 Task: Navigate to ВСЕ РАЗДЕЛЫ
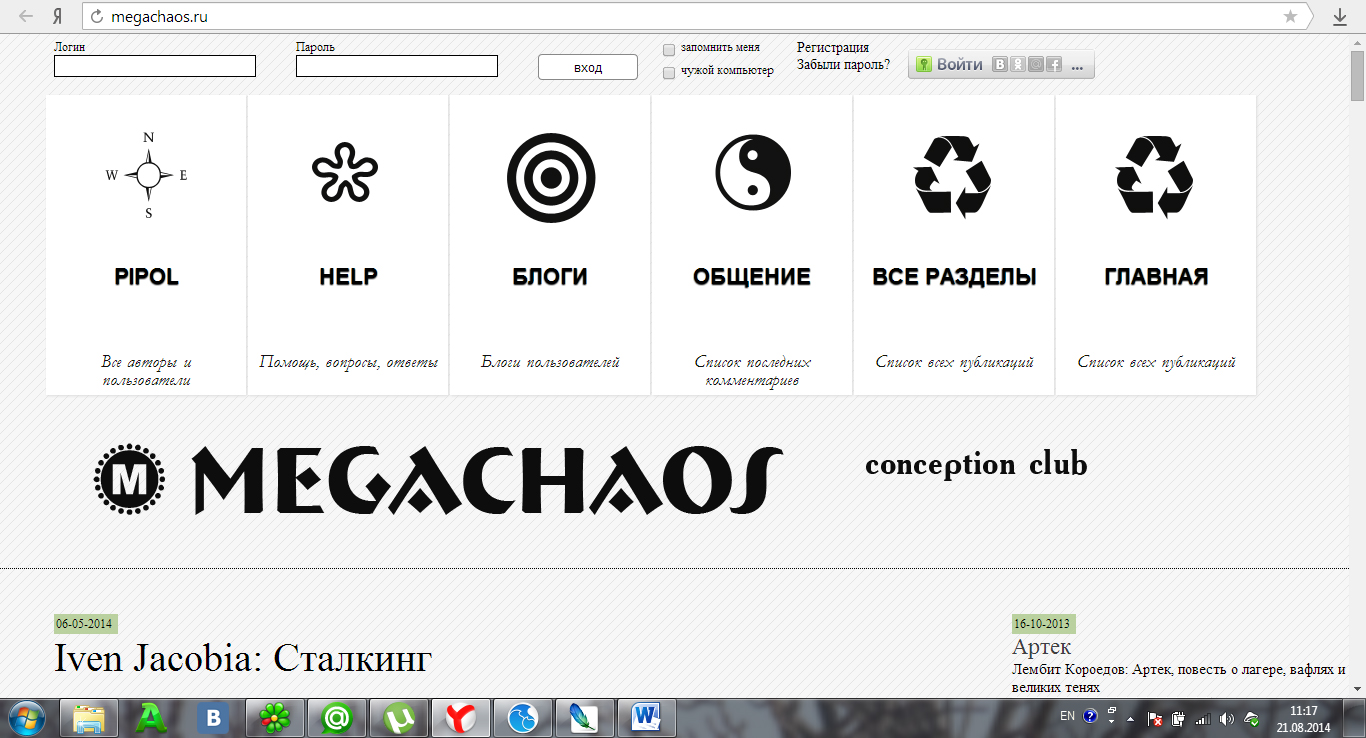click(x=954, y=277)
